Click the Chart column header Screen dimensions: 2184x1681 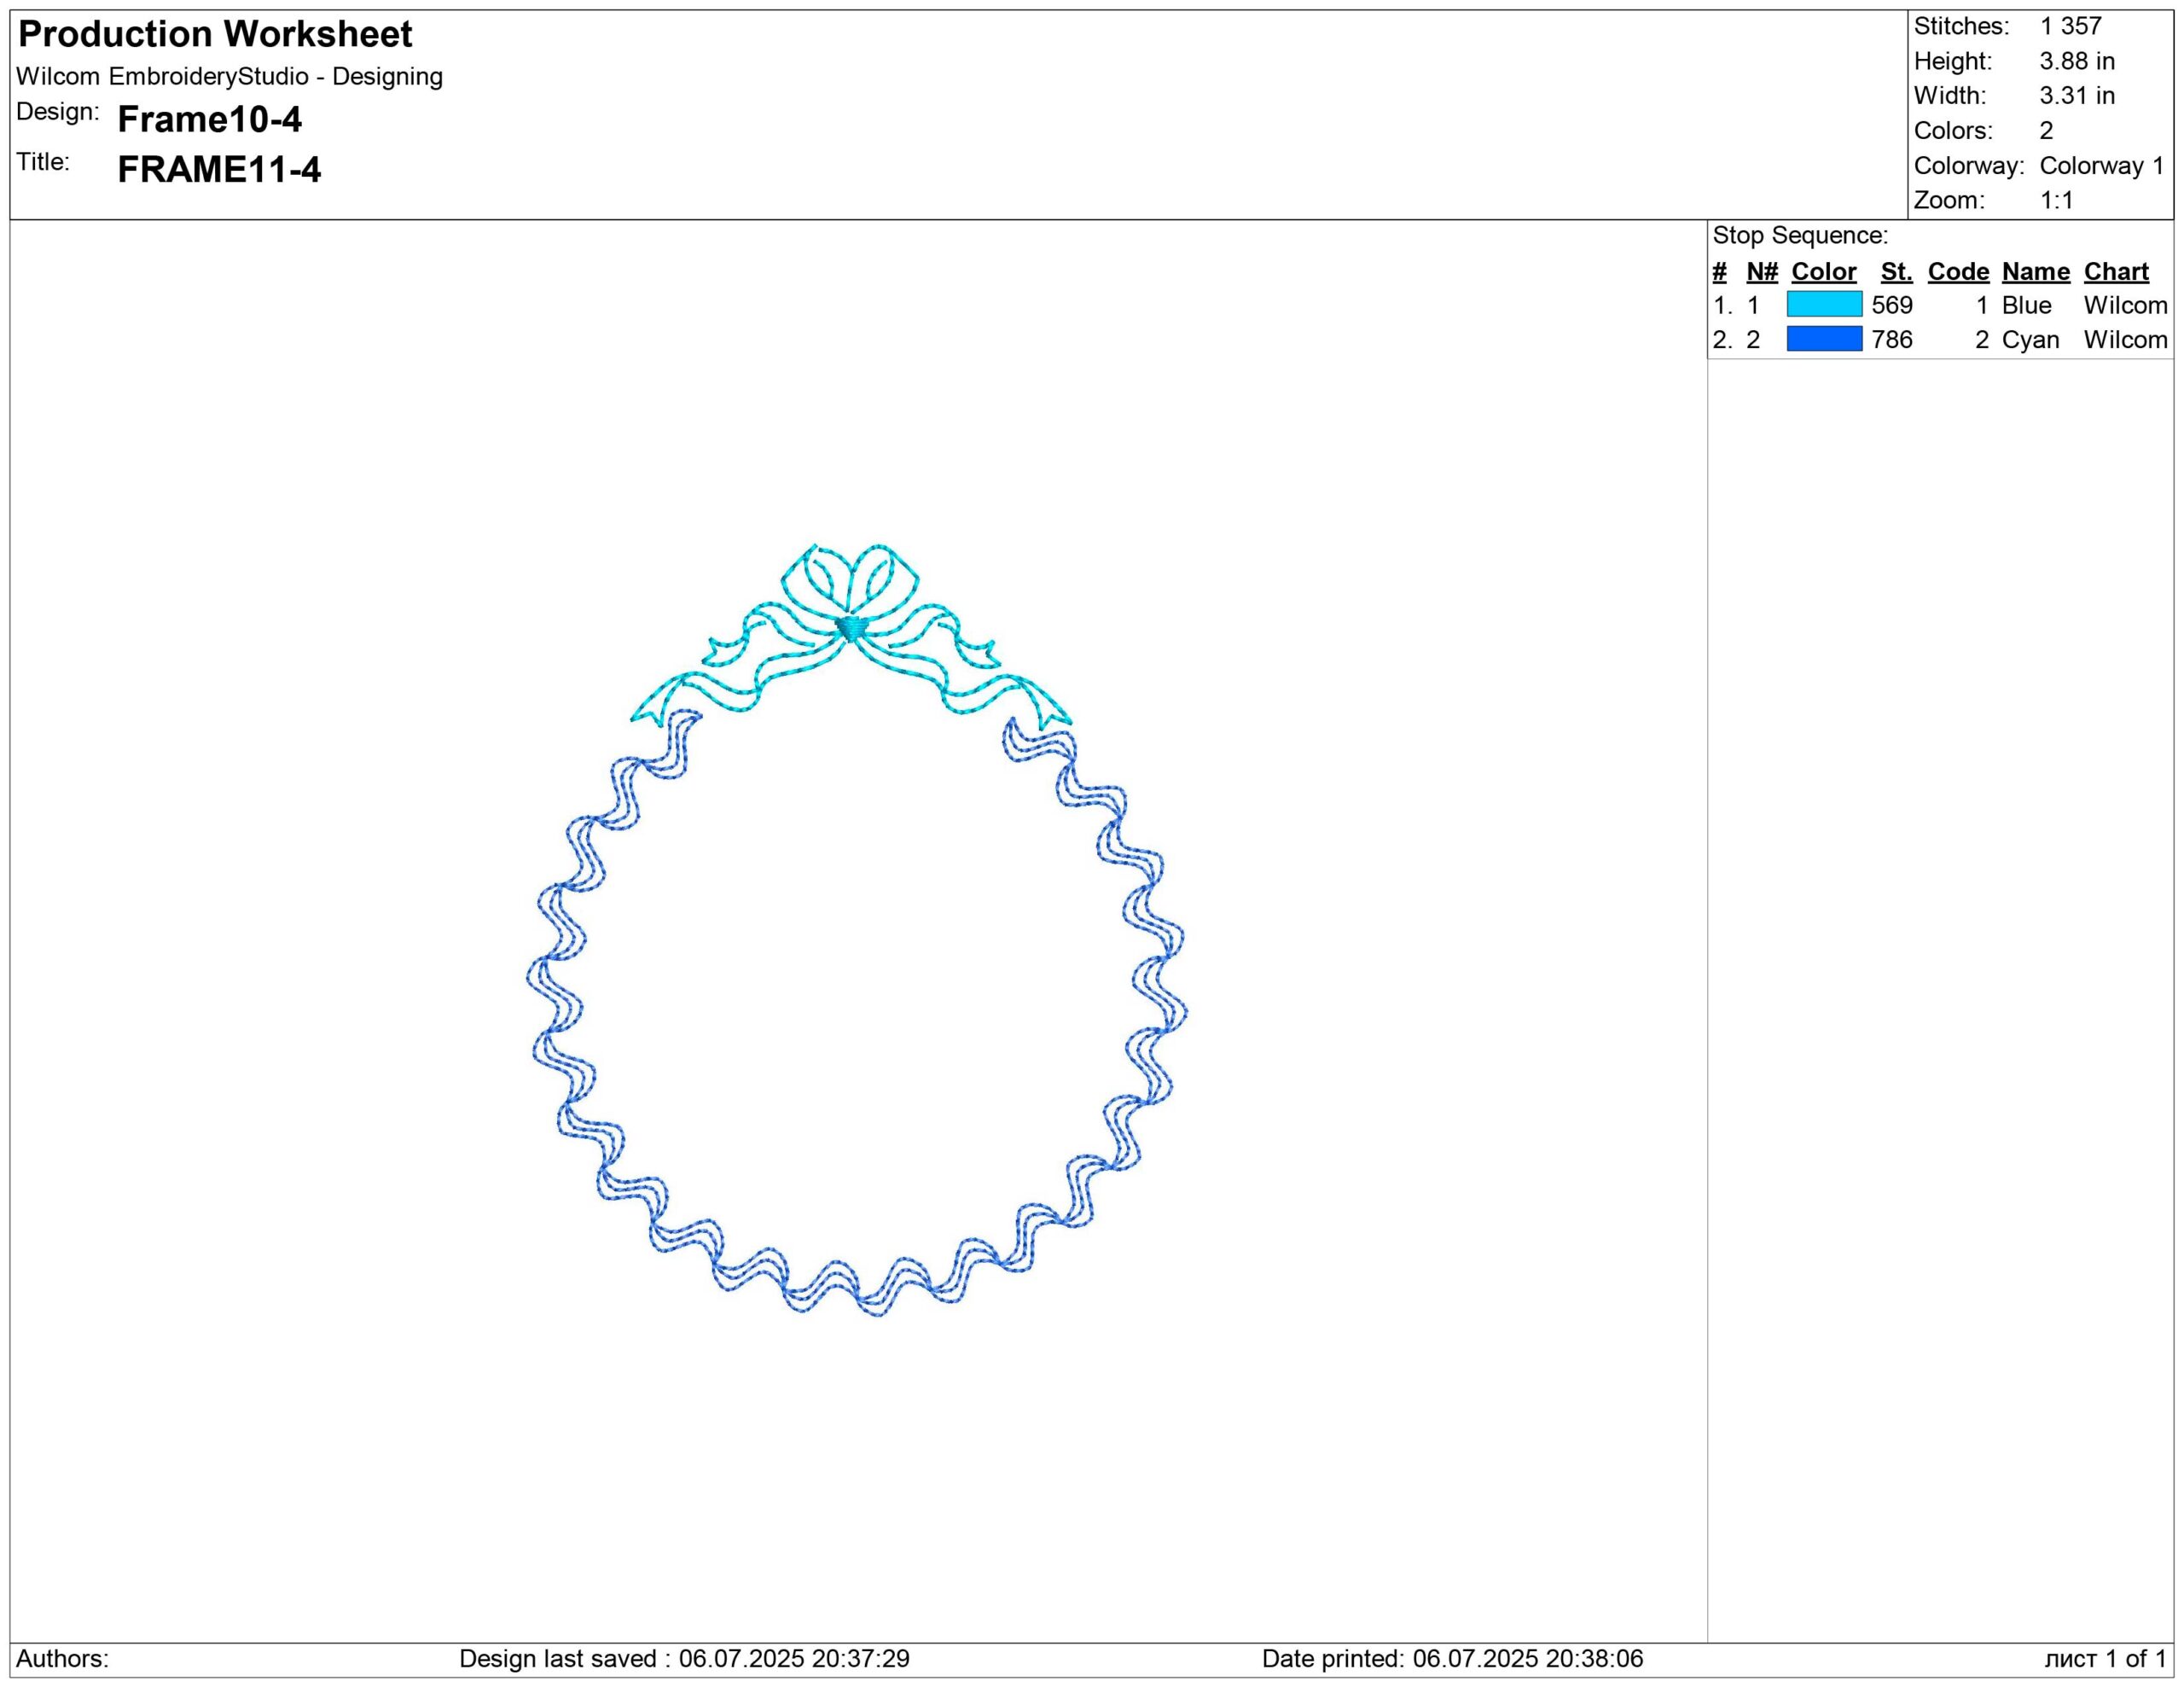2115,272
